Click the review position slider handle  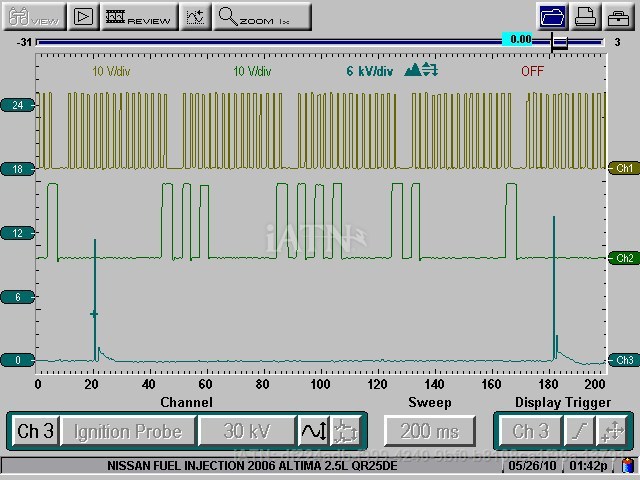559,42
